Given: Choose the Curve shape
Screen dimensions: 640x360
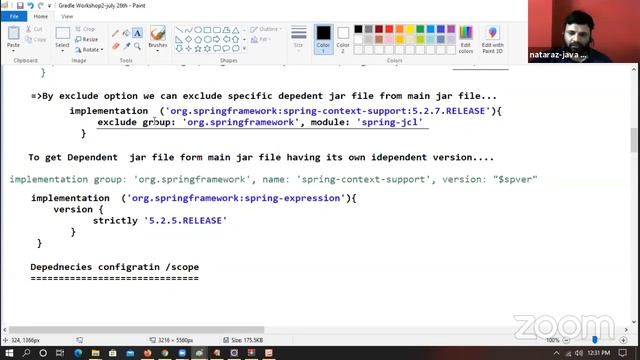Looking at the screenshot, I should coord(188,30).
